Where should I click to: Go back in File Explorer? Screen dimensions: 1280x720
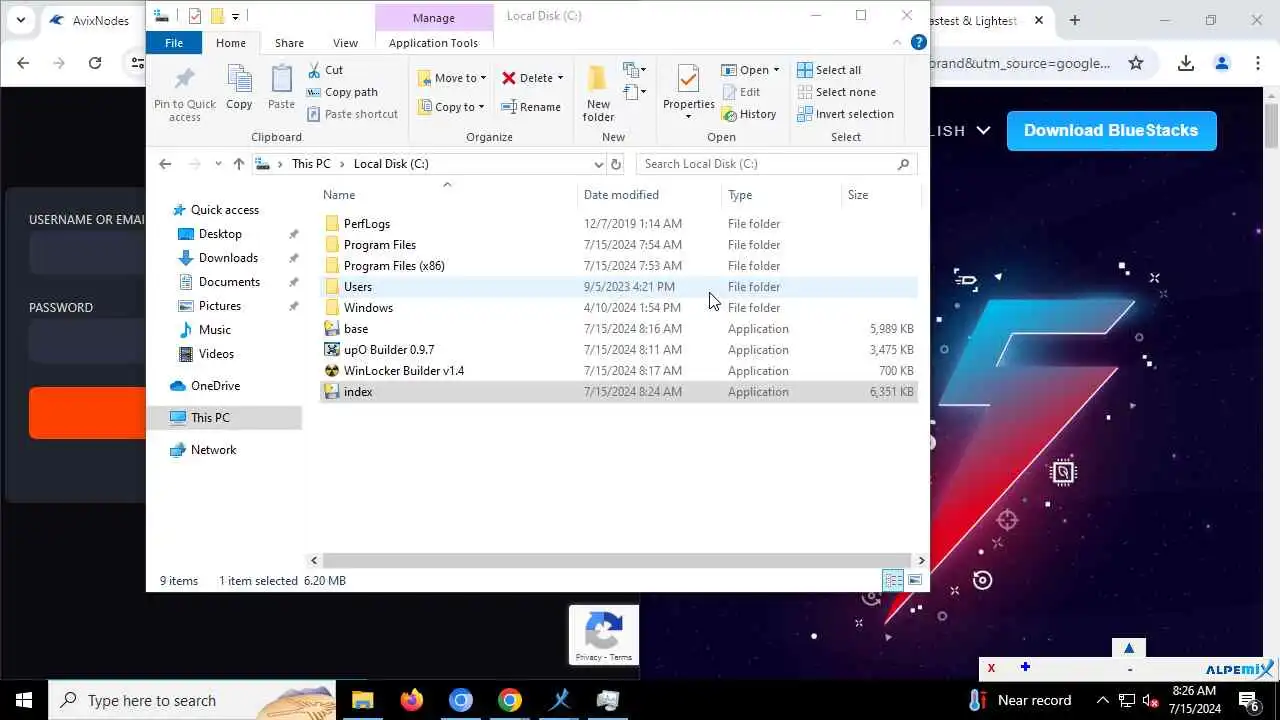pos(166,164)
